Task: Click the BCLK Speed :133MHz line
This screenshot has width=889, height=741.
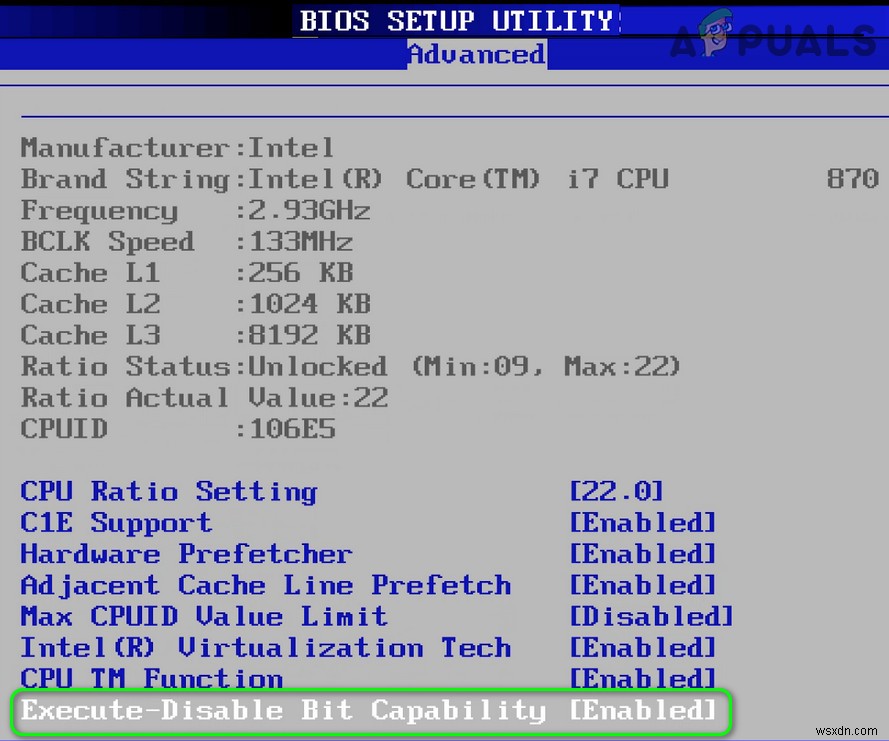Action: click(187, 242)
